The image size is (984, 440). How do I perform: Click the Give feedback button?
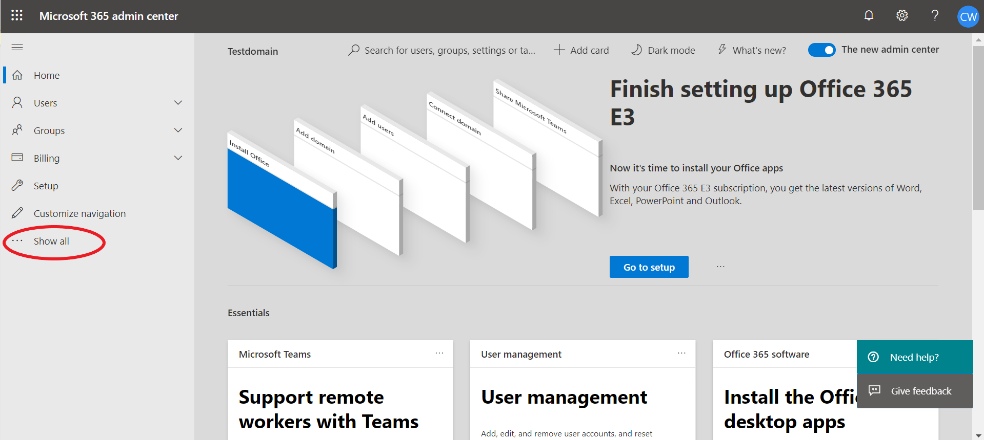pyautogui.click(x=914, y=391)
